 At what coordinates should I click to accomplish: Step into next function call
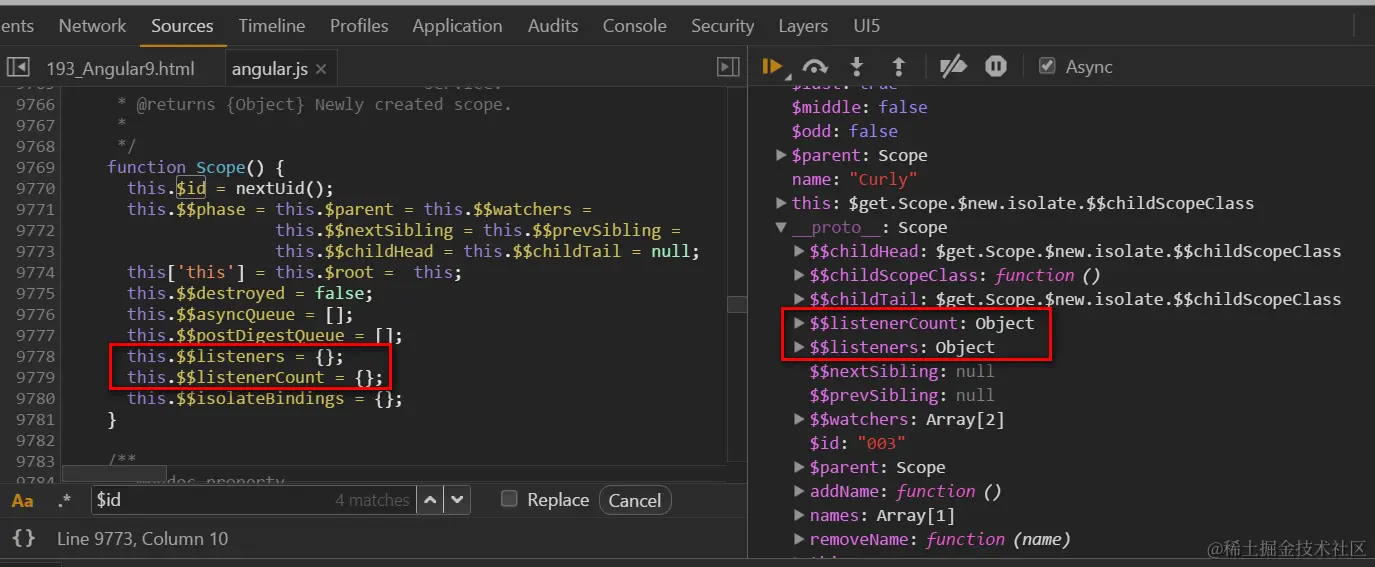point(857,67)
